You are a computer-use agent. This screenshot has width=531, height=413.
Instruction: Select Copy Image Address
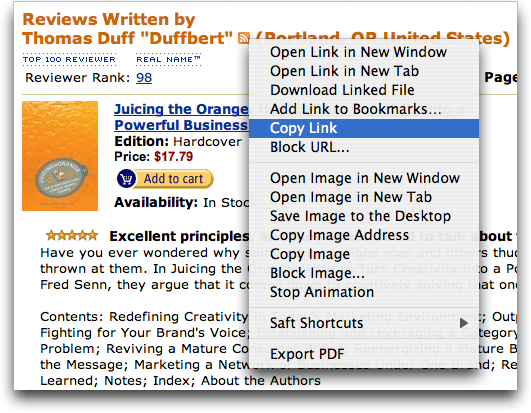(364, 235)
